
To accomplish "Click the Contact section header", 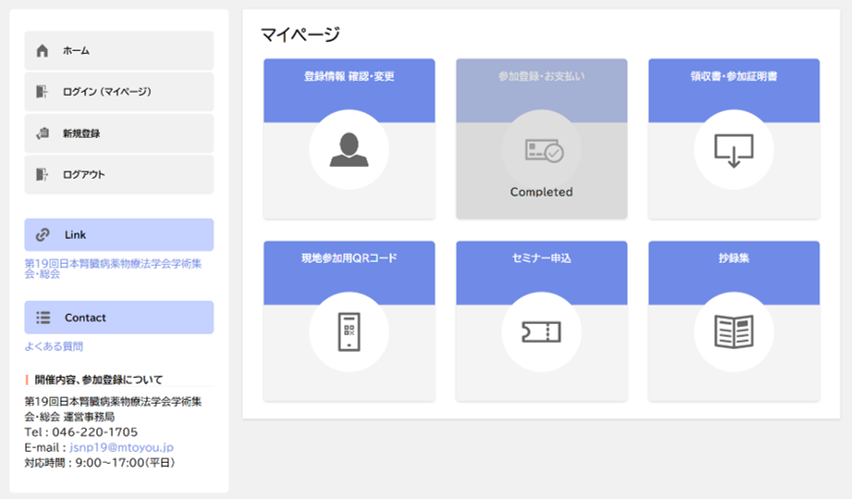I will 119,317.
